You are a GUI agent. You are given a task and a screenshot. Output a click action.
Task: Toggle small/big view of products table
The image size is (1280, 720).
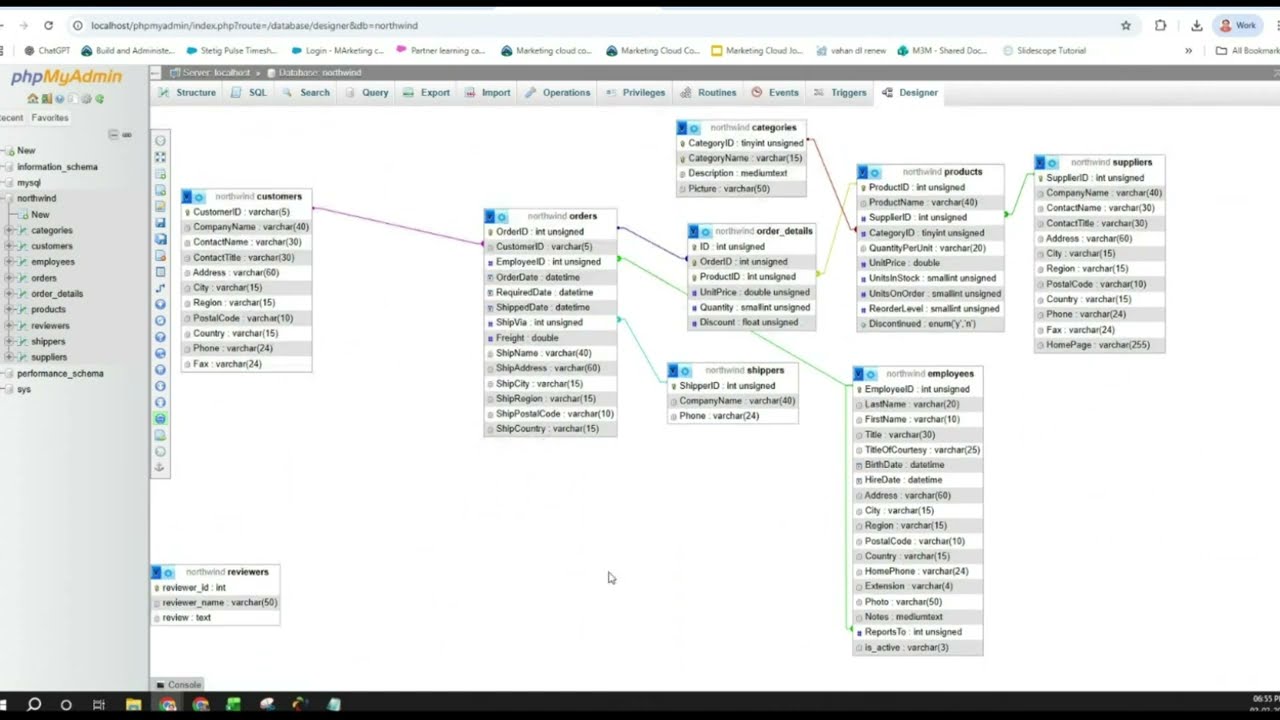(x=863, y=172)
